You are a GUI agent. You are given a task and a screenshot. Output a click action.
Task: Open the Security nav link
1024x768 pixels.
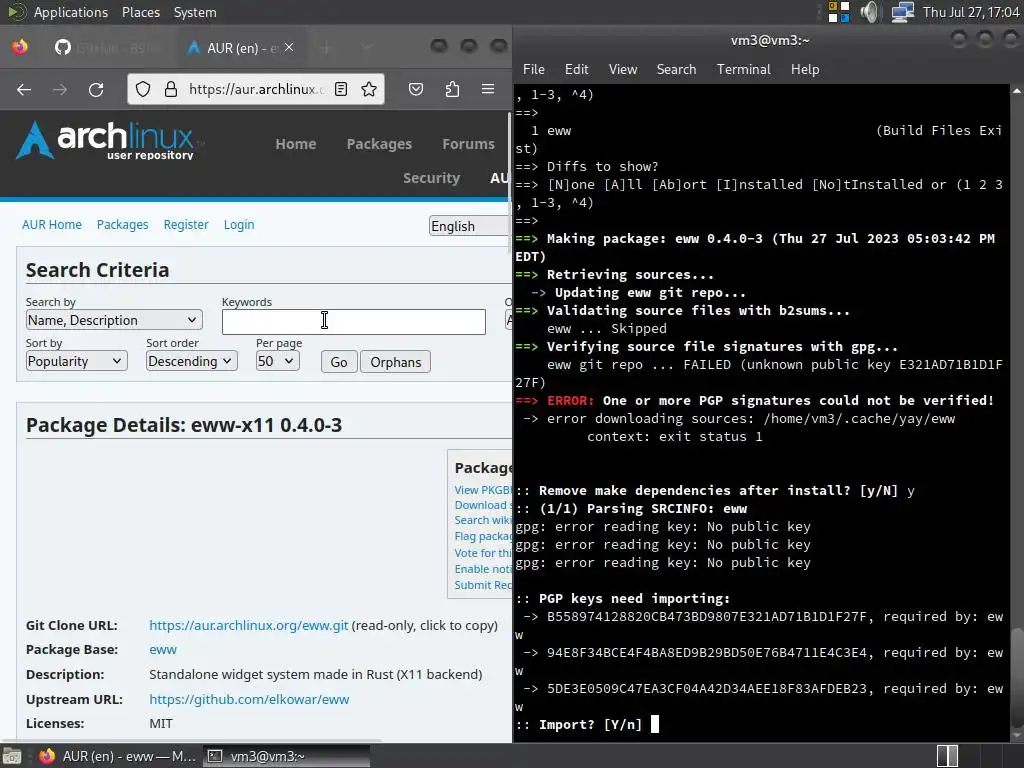tap(432, 178)
